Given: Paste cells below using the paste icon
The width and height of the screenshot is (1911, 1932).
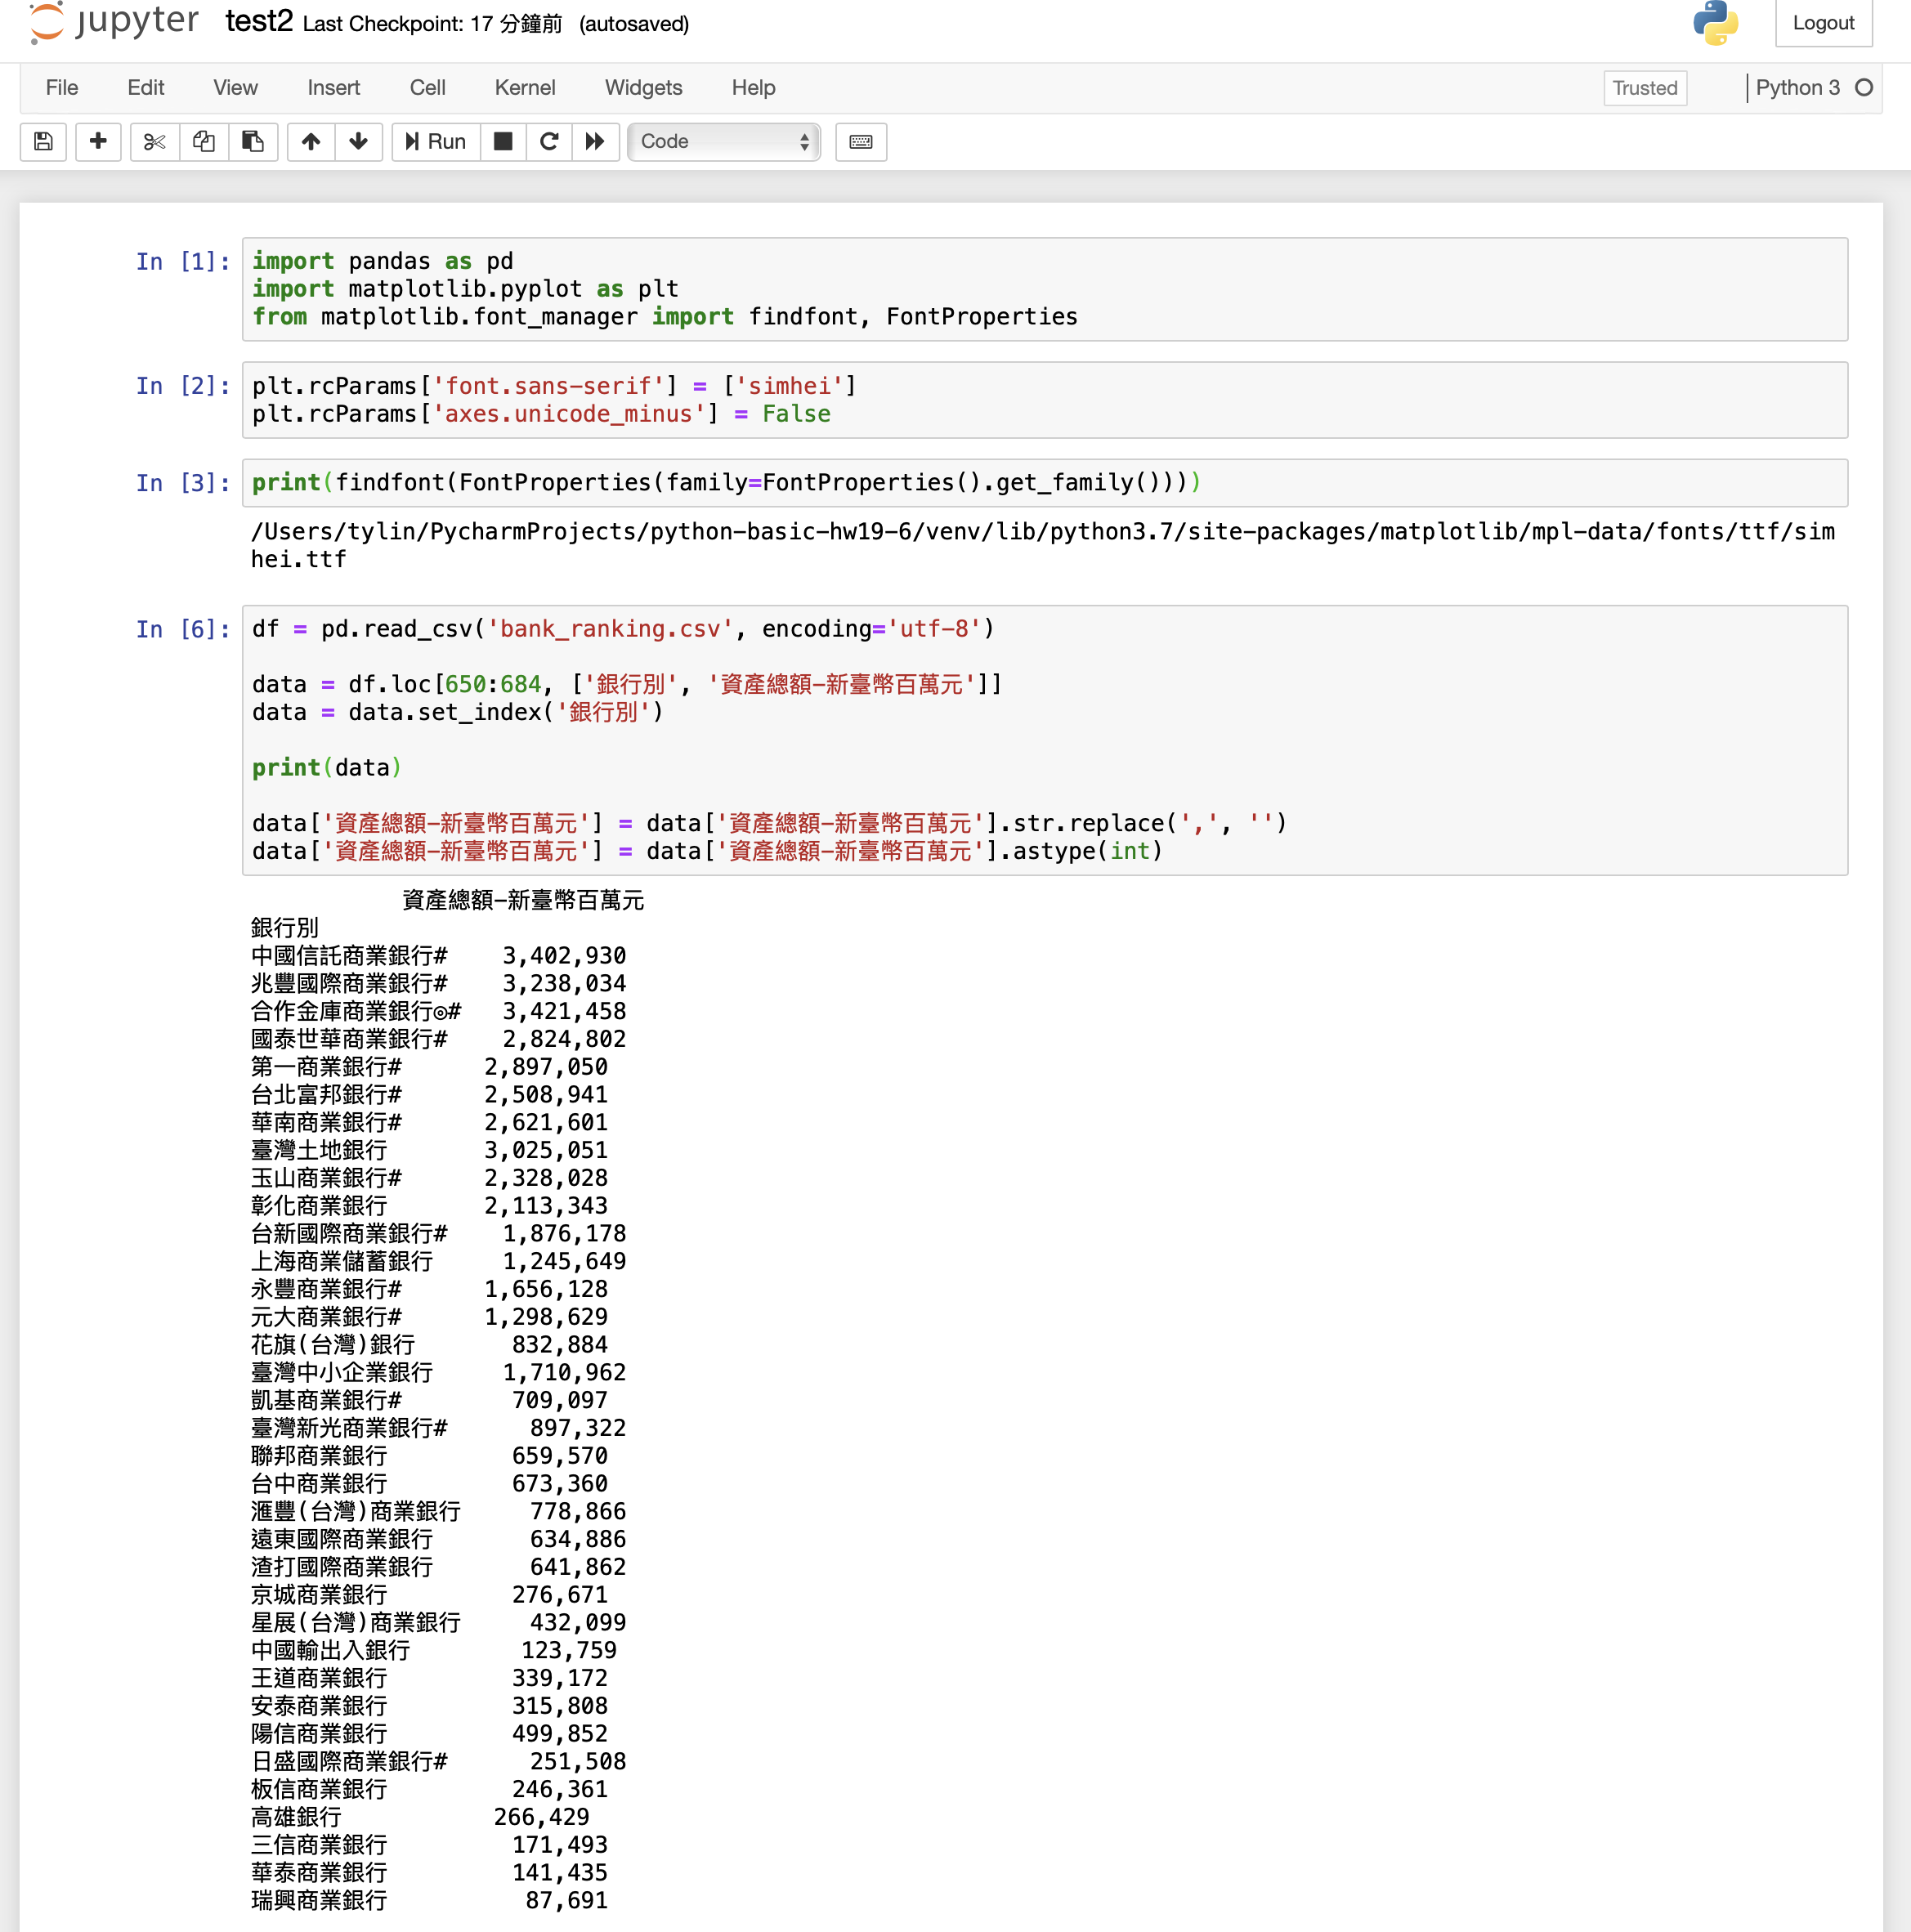Looking at the screenshot, I should click(253, 141).
